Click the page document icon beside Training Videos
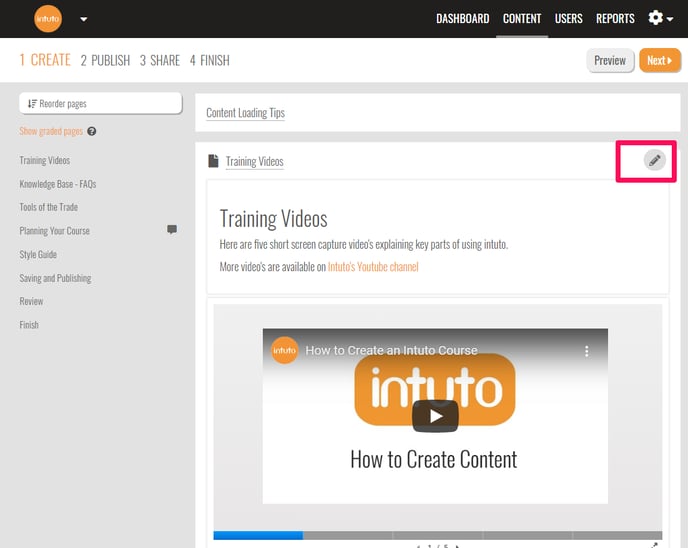The image size is (688, 548). click(213, 161)
